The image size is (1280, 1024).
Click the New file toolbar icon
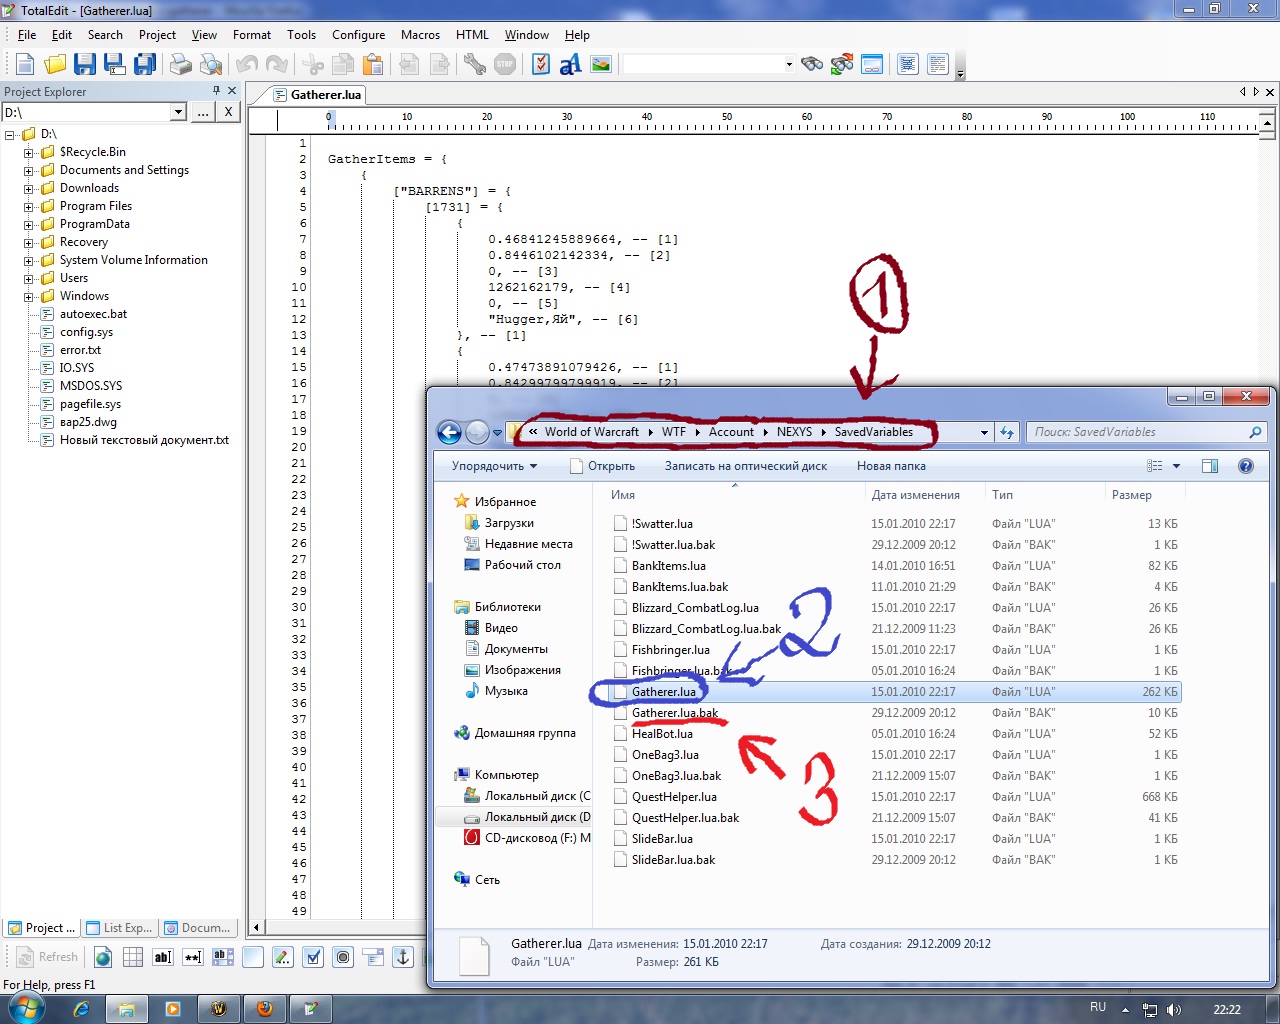tap(25, 65)
